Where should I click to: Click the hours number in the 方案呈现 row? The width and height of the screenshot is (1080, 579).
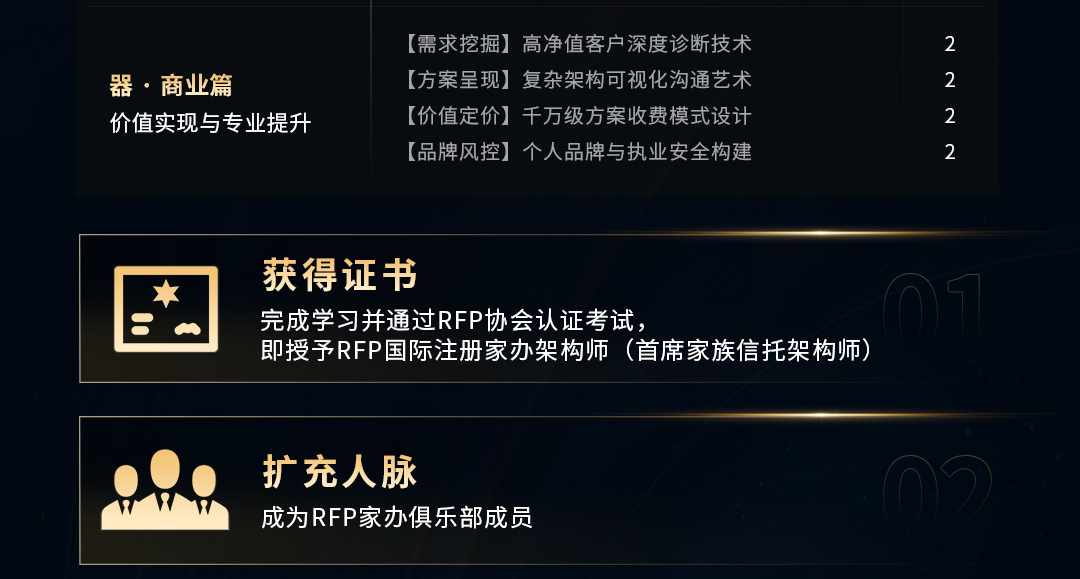click(x=950, y=80)
